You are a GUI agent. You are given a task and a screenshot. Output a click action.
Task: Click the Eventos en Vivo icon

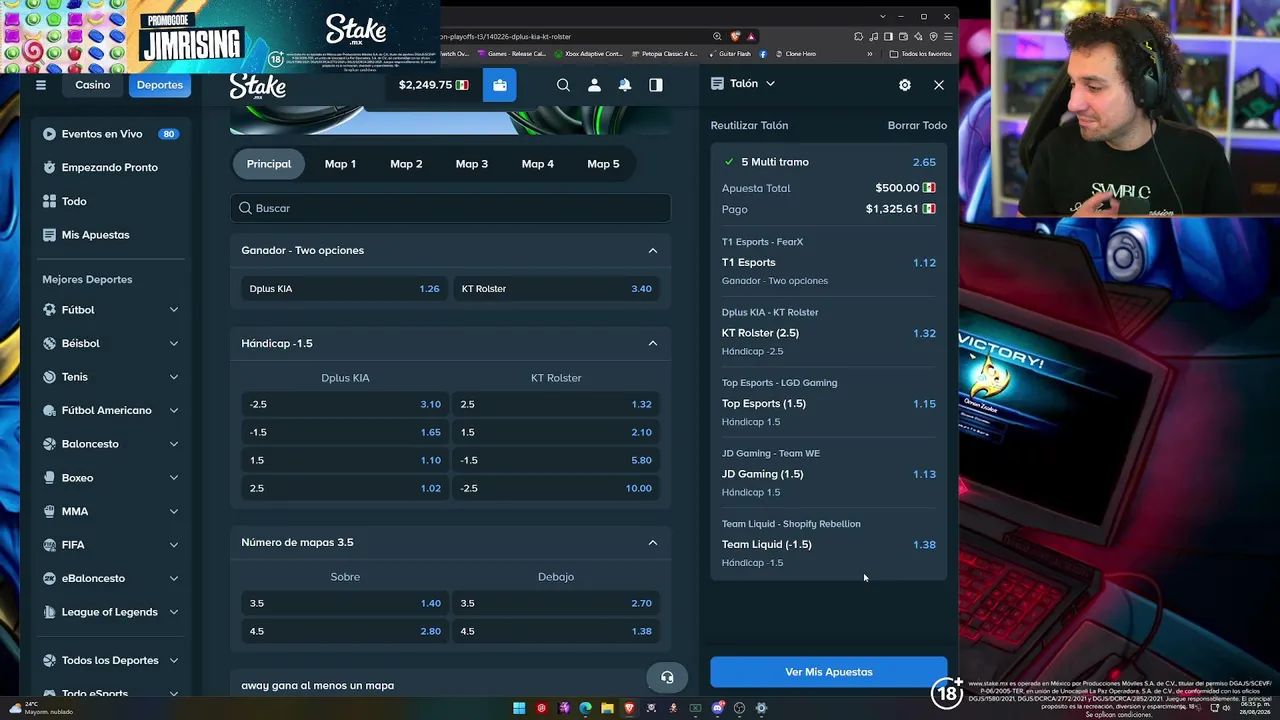[x=49, y=134]
